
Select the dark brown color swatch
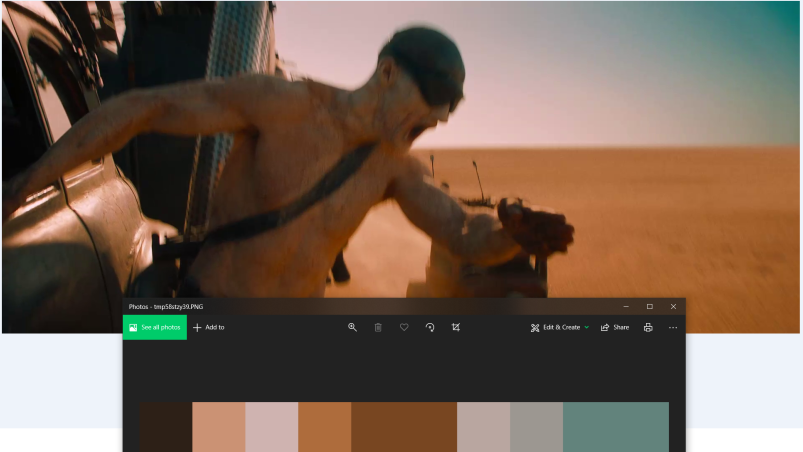coord(165,427)
